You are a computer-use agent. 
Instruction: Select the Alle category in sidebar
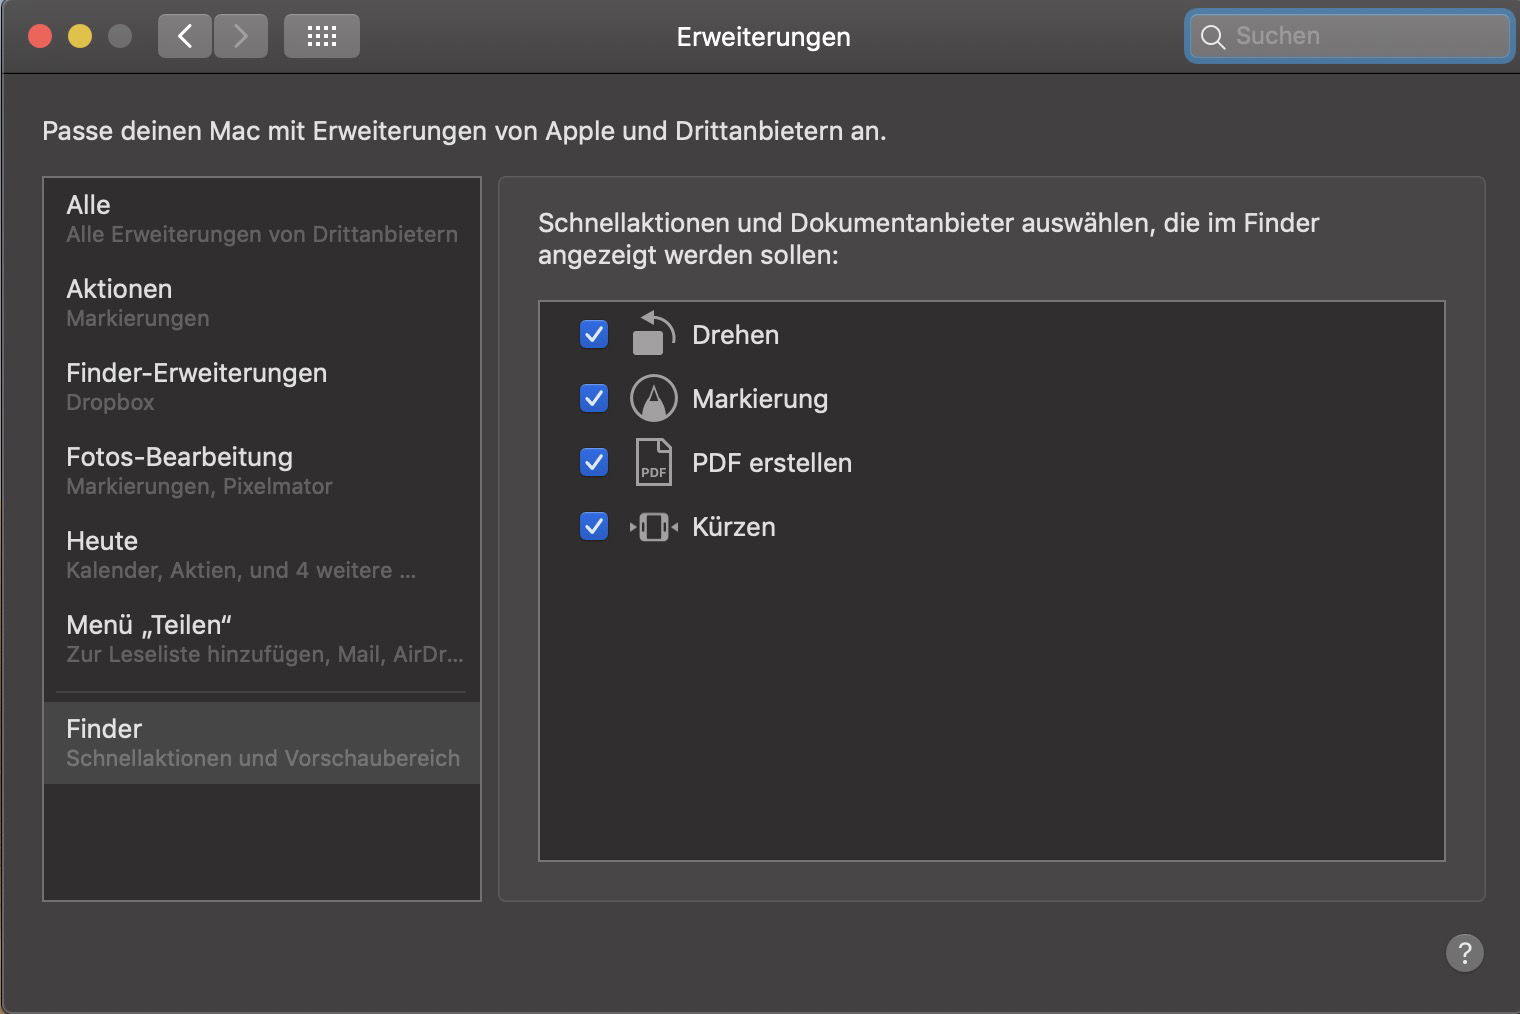pos(262,218)
